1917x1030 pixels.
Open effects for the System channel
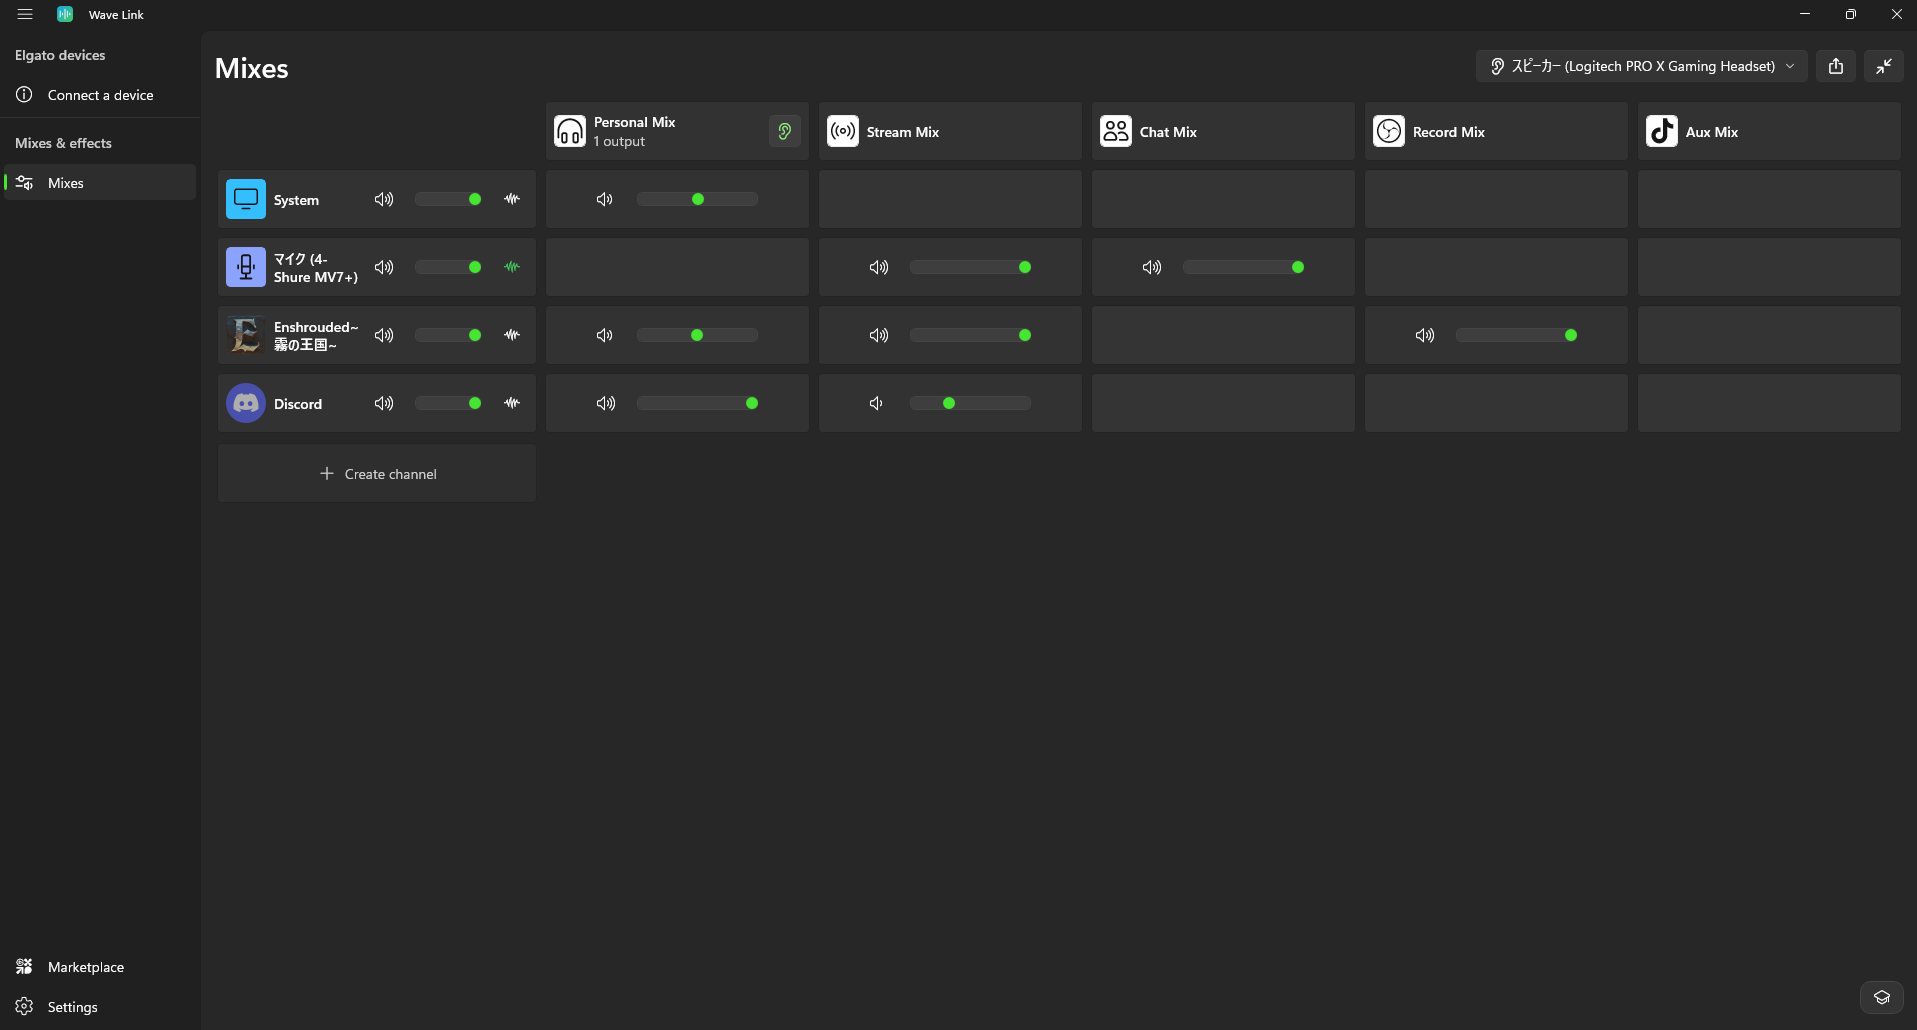(x=512, y=199)
